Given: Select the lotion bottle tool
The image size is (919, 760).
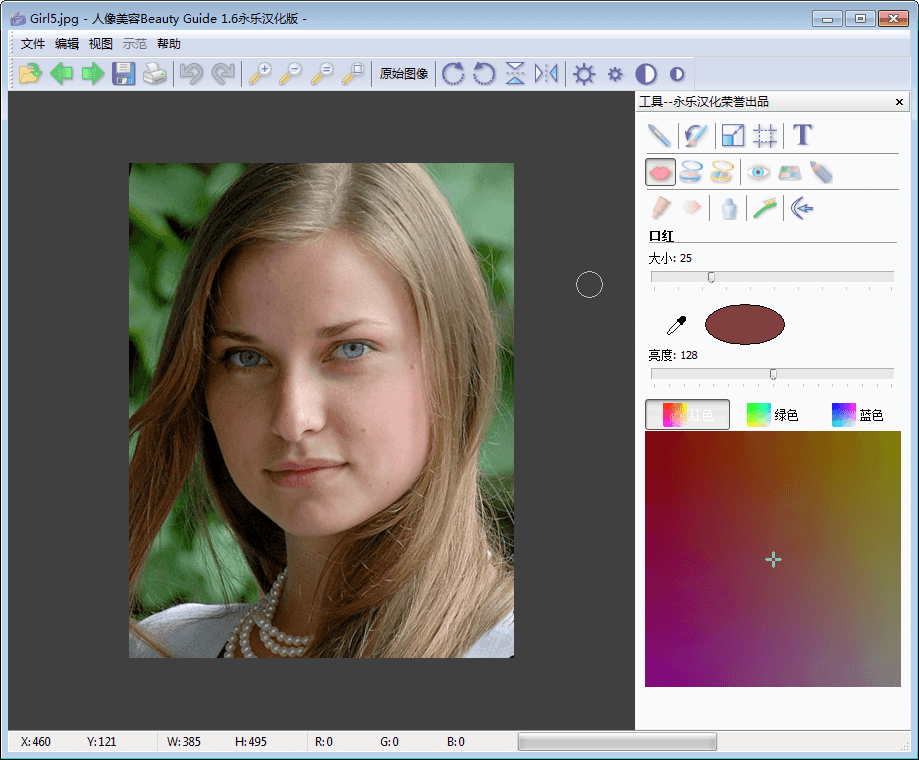Looking at the screenshot, I should [729, 209].
